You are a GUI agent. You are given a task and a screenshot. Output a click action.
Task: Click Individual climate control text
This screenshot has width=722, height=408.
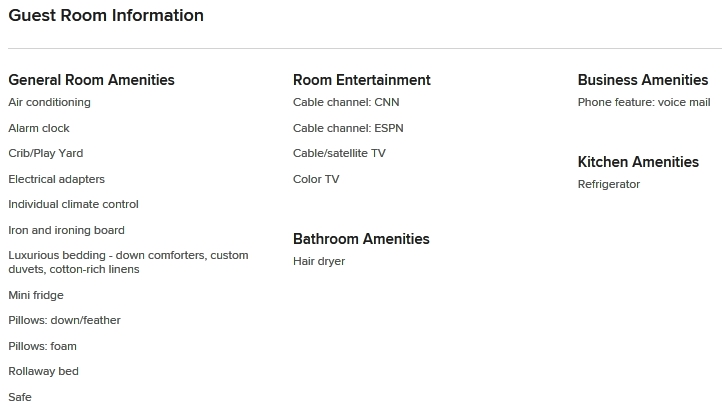pyautogui.click(x=73, y=204)
